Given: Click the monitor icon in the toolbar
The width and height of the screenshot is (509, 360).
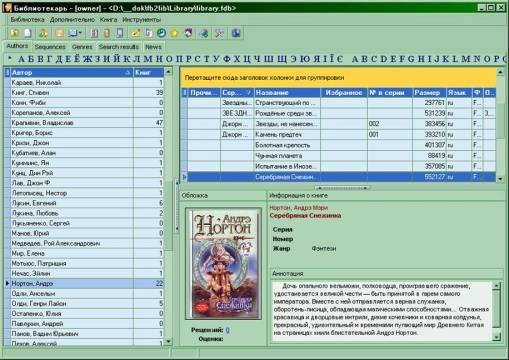Looking at the screenshot, I should coord(73,33).
